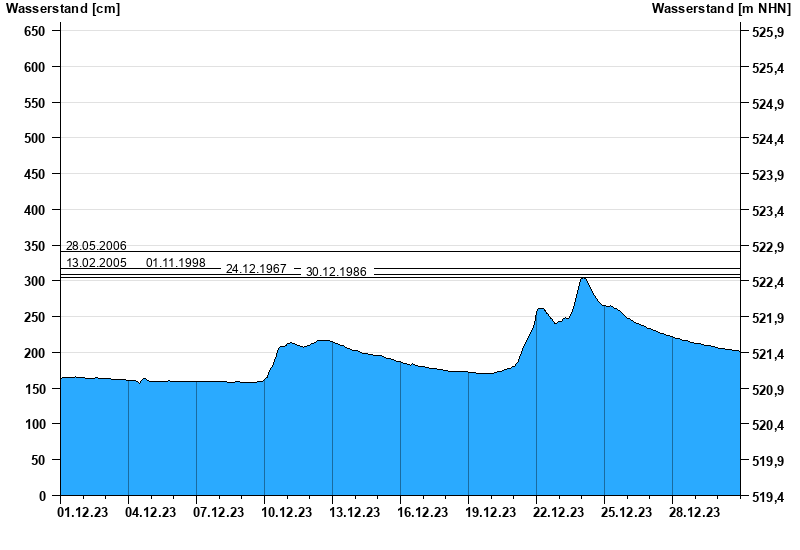Click the 01.12.23 date label

(83, 512)
